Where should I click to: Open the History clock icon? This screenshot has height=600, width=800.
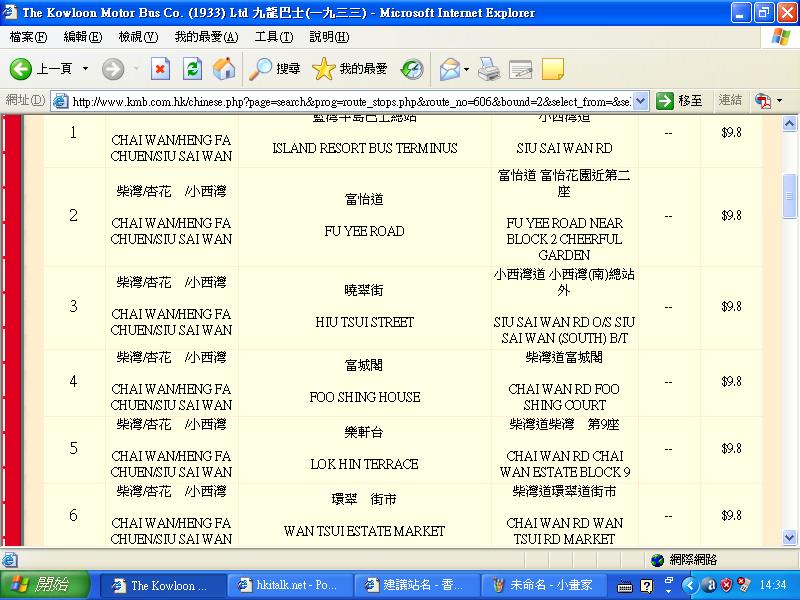point(412,69)
